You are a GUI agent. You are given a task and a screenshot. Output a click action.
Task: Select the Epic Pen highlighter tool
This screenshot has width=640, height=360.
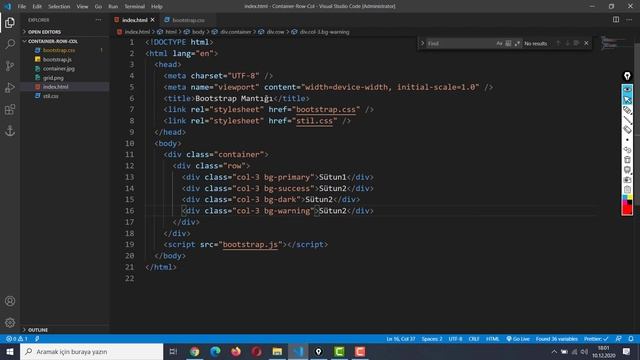click(627, 130)
